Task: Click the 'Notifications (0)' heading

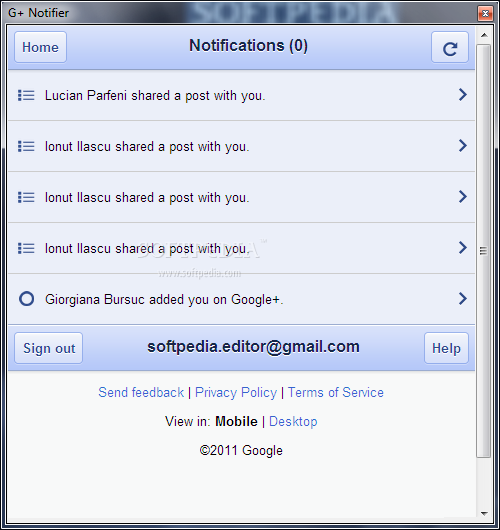Action: coord(248,46)
